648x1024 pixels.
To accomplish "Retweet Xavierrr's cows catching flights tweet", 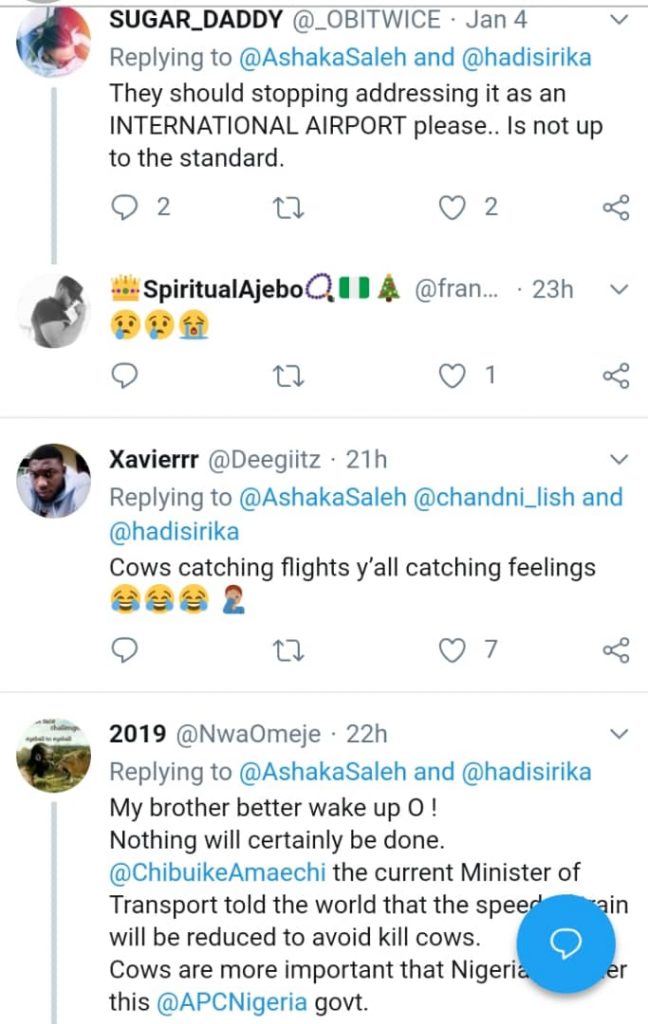I will (x=289, y=649).
